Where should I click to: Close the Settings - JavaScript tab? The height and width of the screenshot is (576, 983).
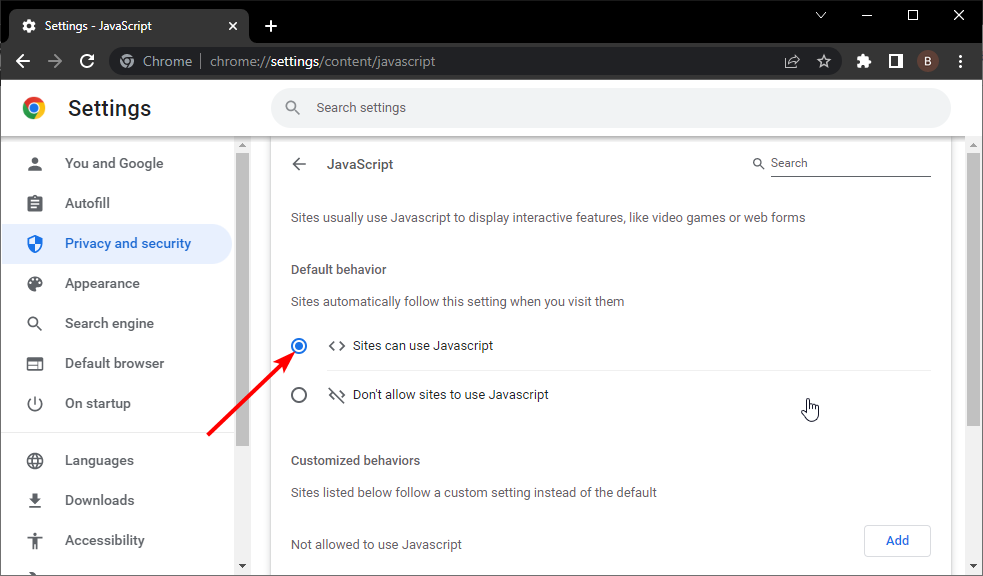[233, 26]
